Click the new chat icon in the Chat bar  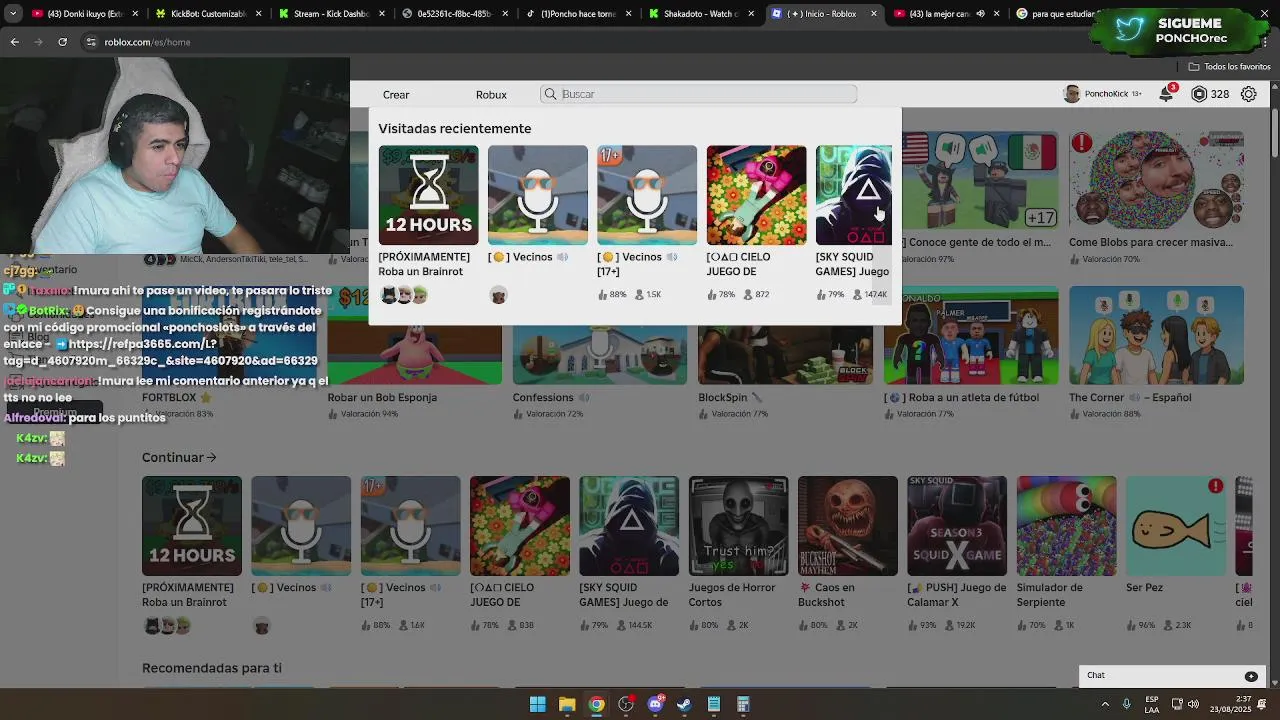click(x=1251, y=676)
